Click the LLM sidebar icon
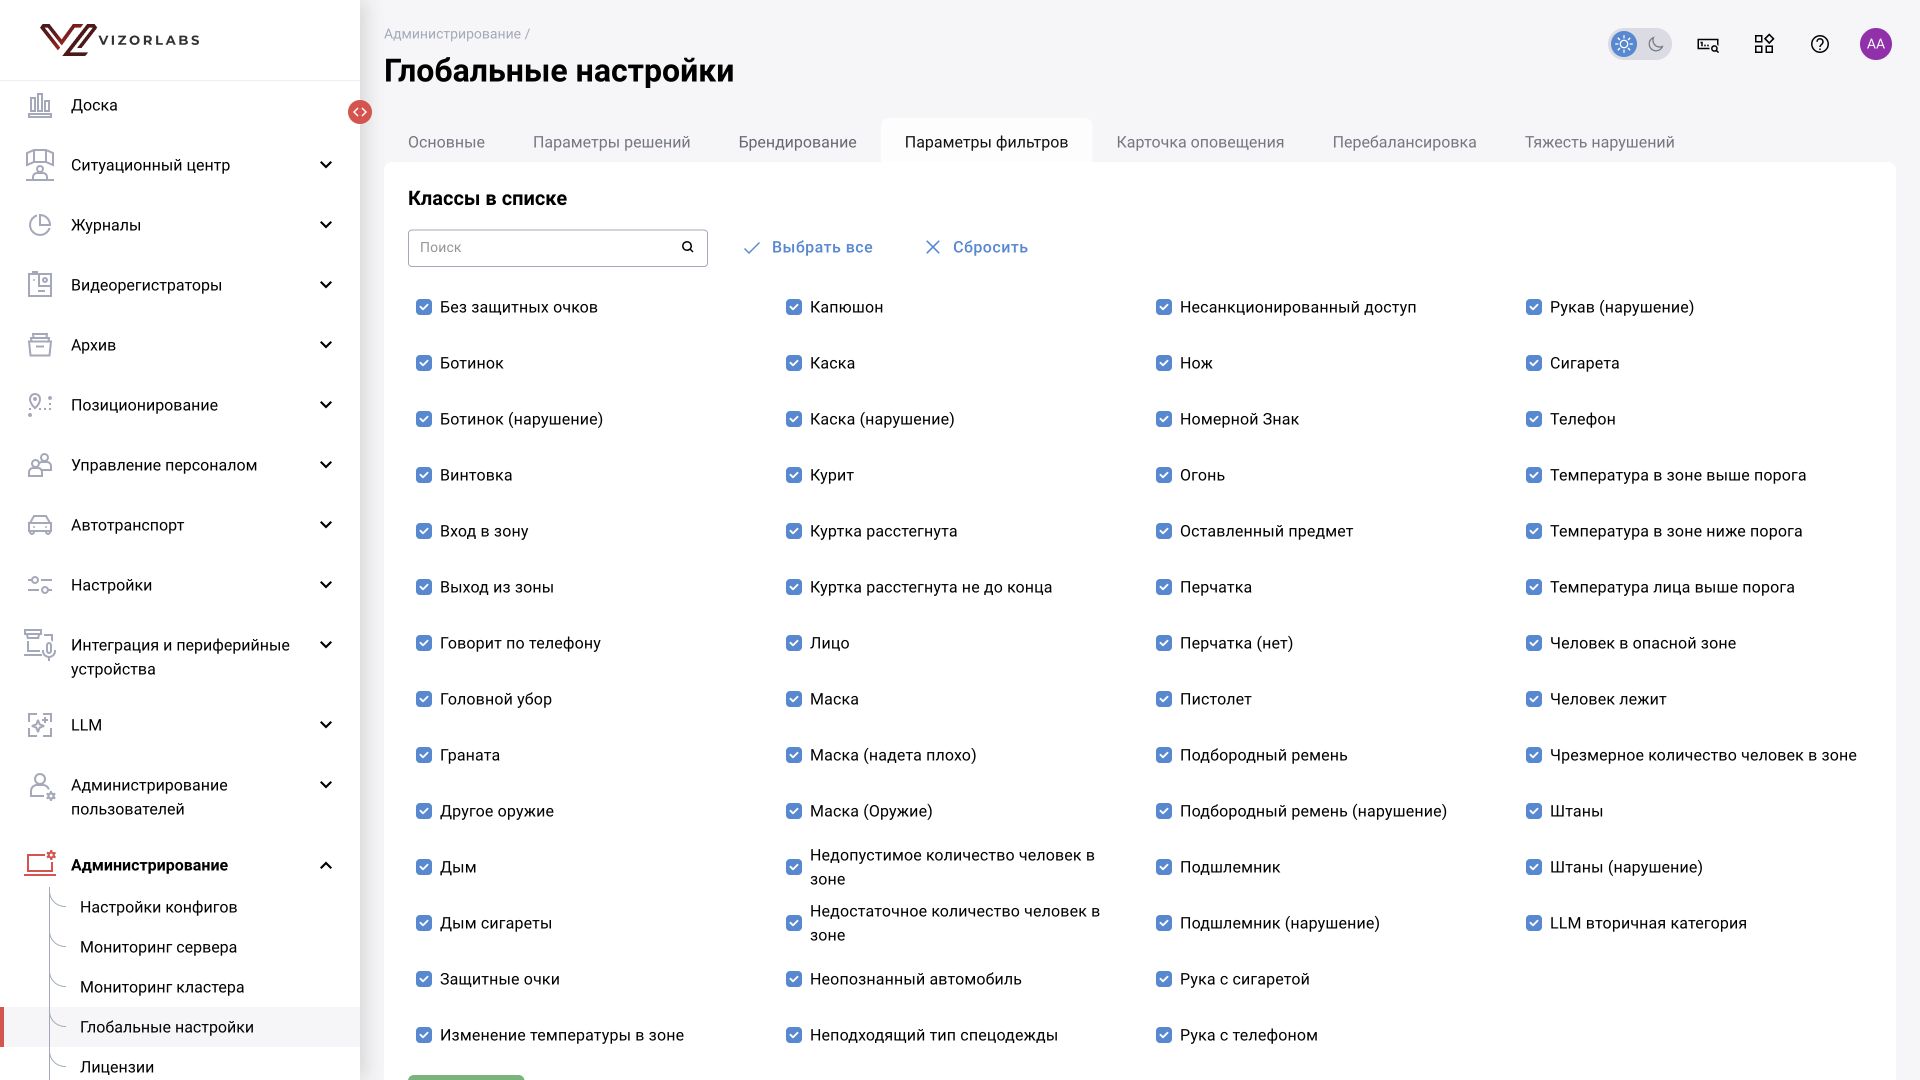Image resolution: width=1920 pixels, height=1080 pixels. point(40,725)
